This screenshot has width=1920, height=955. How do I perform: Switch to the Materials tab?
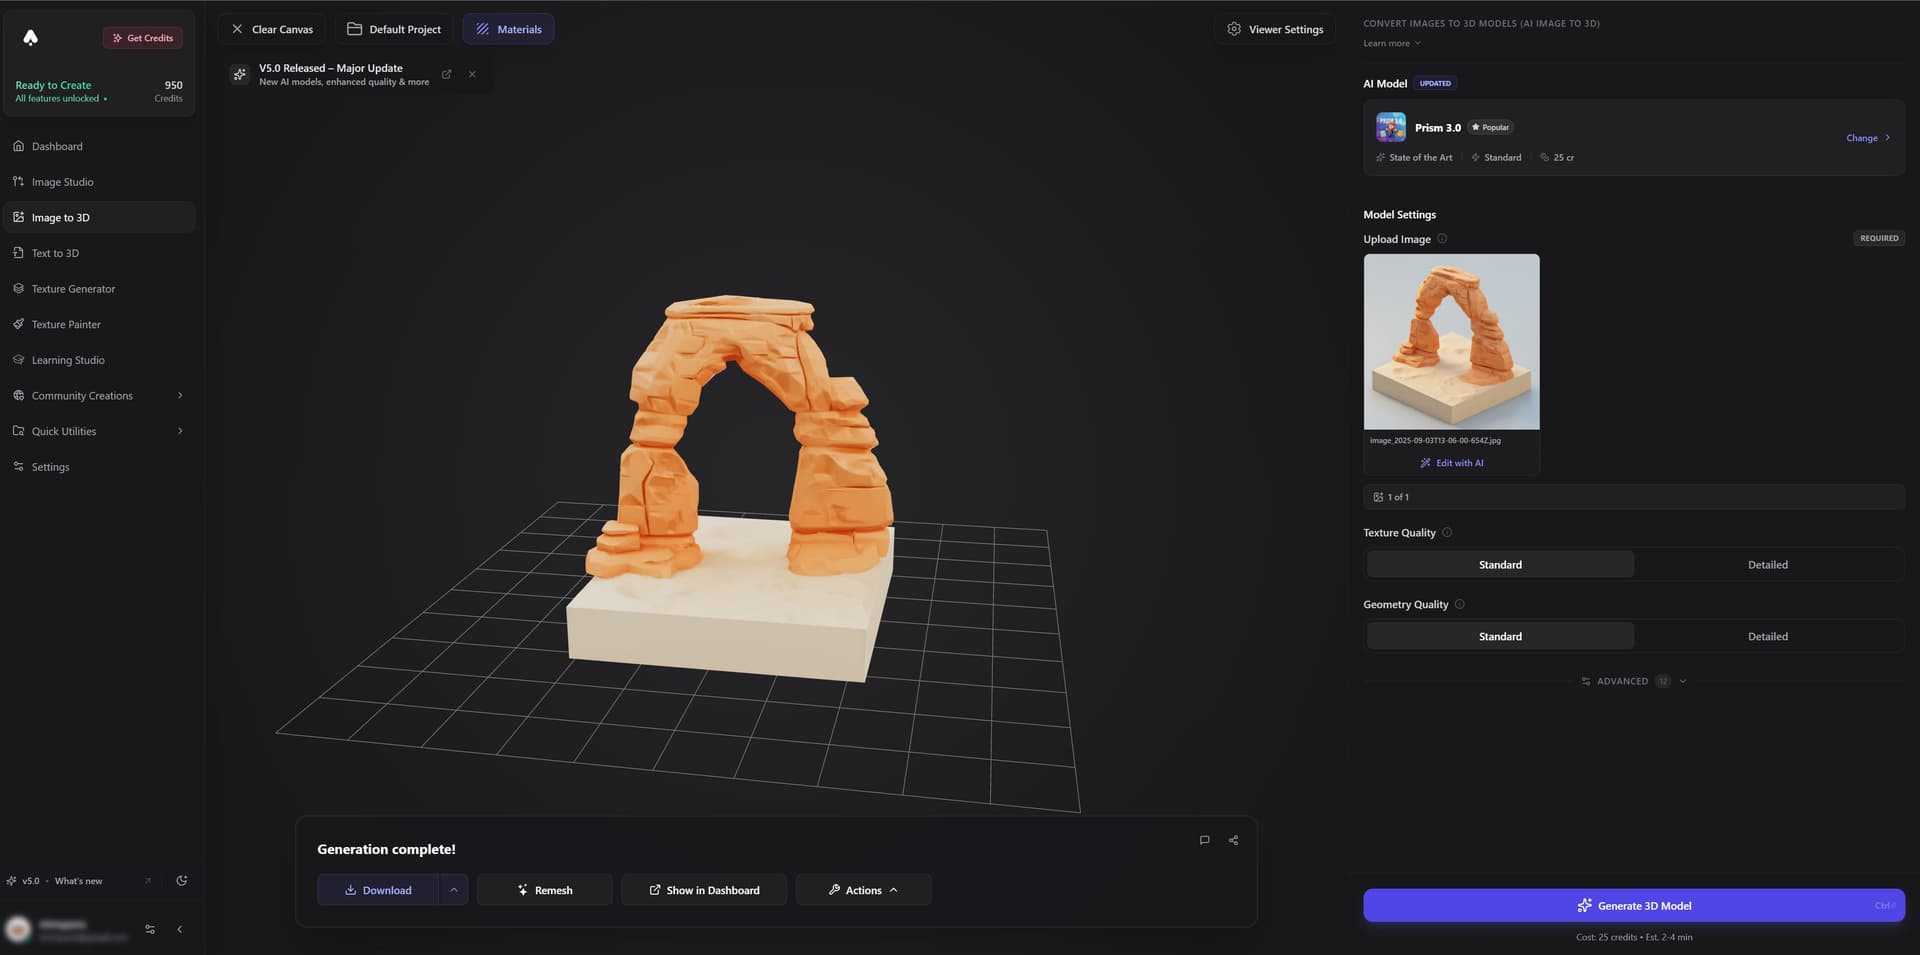pos(508,29)
